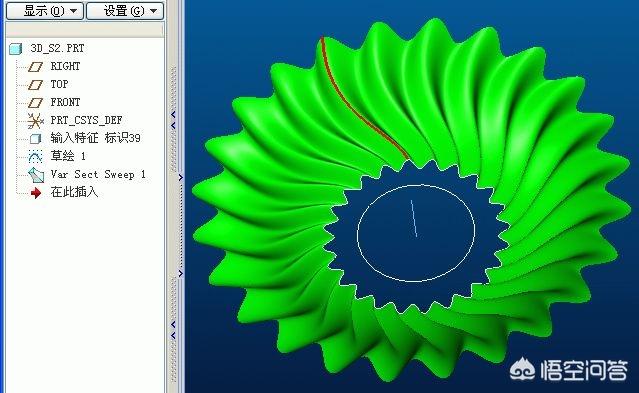Screen dimensions: 639x393
Task: Click the topmost panel-divider collapse arrow
Action: (174, 114)
